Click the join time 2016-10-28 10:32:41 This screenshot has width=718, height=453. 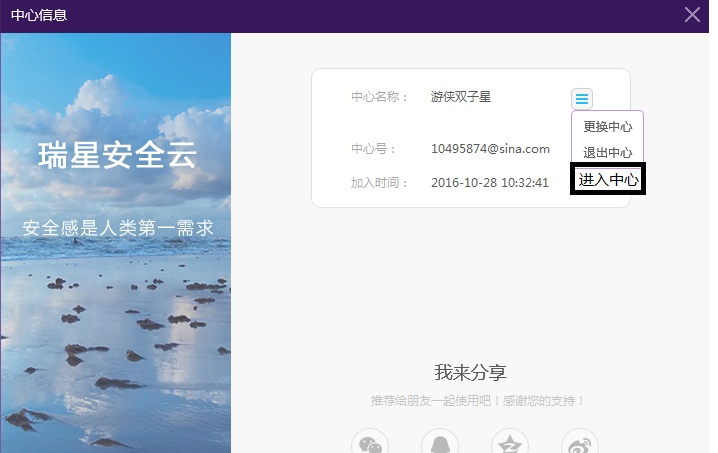(490, 183)
